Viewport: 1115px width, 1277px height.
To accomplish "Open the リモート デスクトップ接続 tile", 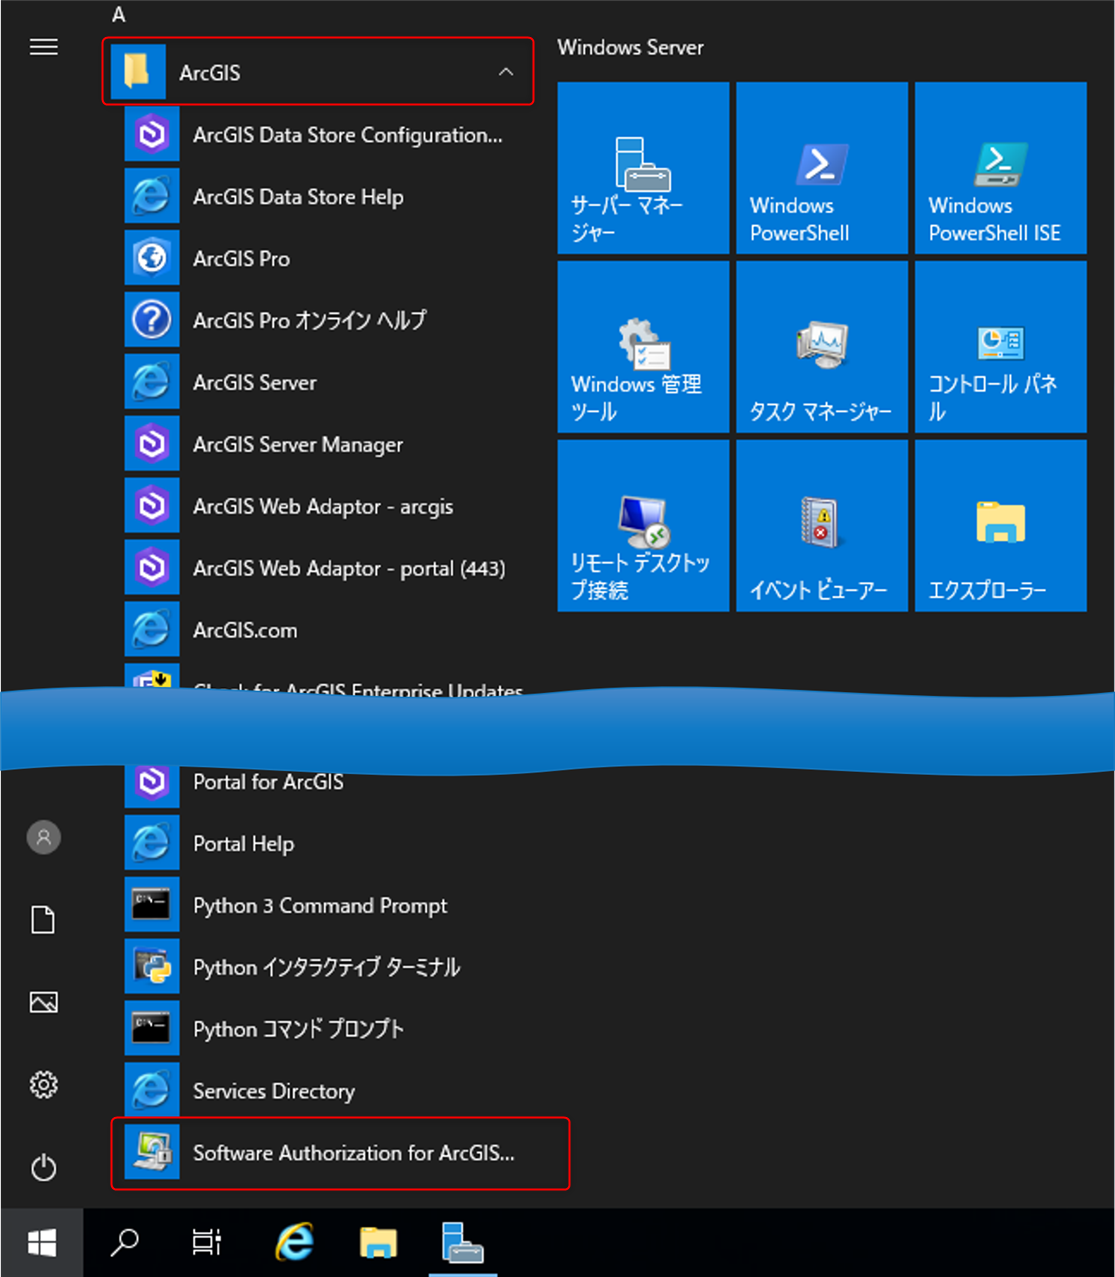I will point(643,525).
